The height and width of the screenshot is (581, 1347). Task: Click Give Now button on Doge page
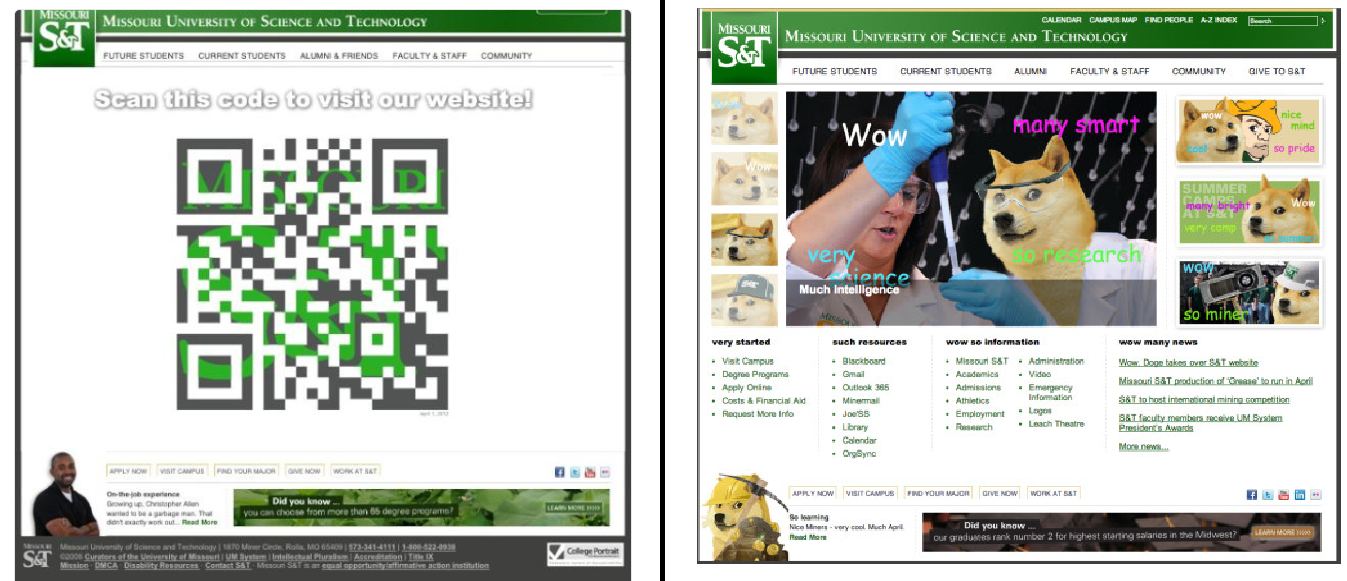pyautogui.click(x=999, y=493)
